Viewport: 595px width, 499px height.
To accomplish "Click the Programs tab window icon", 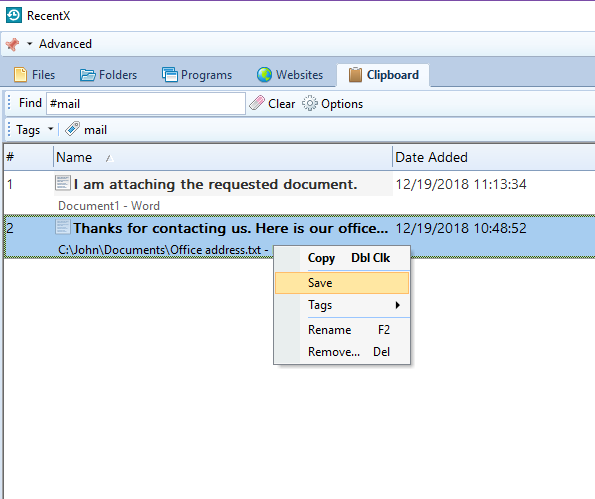I will pos(170,75).
